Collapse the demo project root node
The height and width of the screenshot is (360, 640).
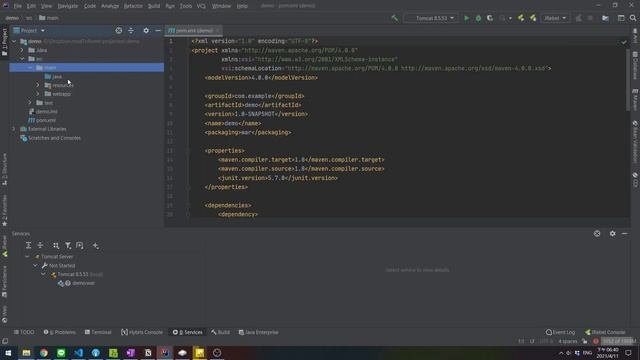click(x=14, y=41)
